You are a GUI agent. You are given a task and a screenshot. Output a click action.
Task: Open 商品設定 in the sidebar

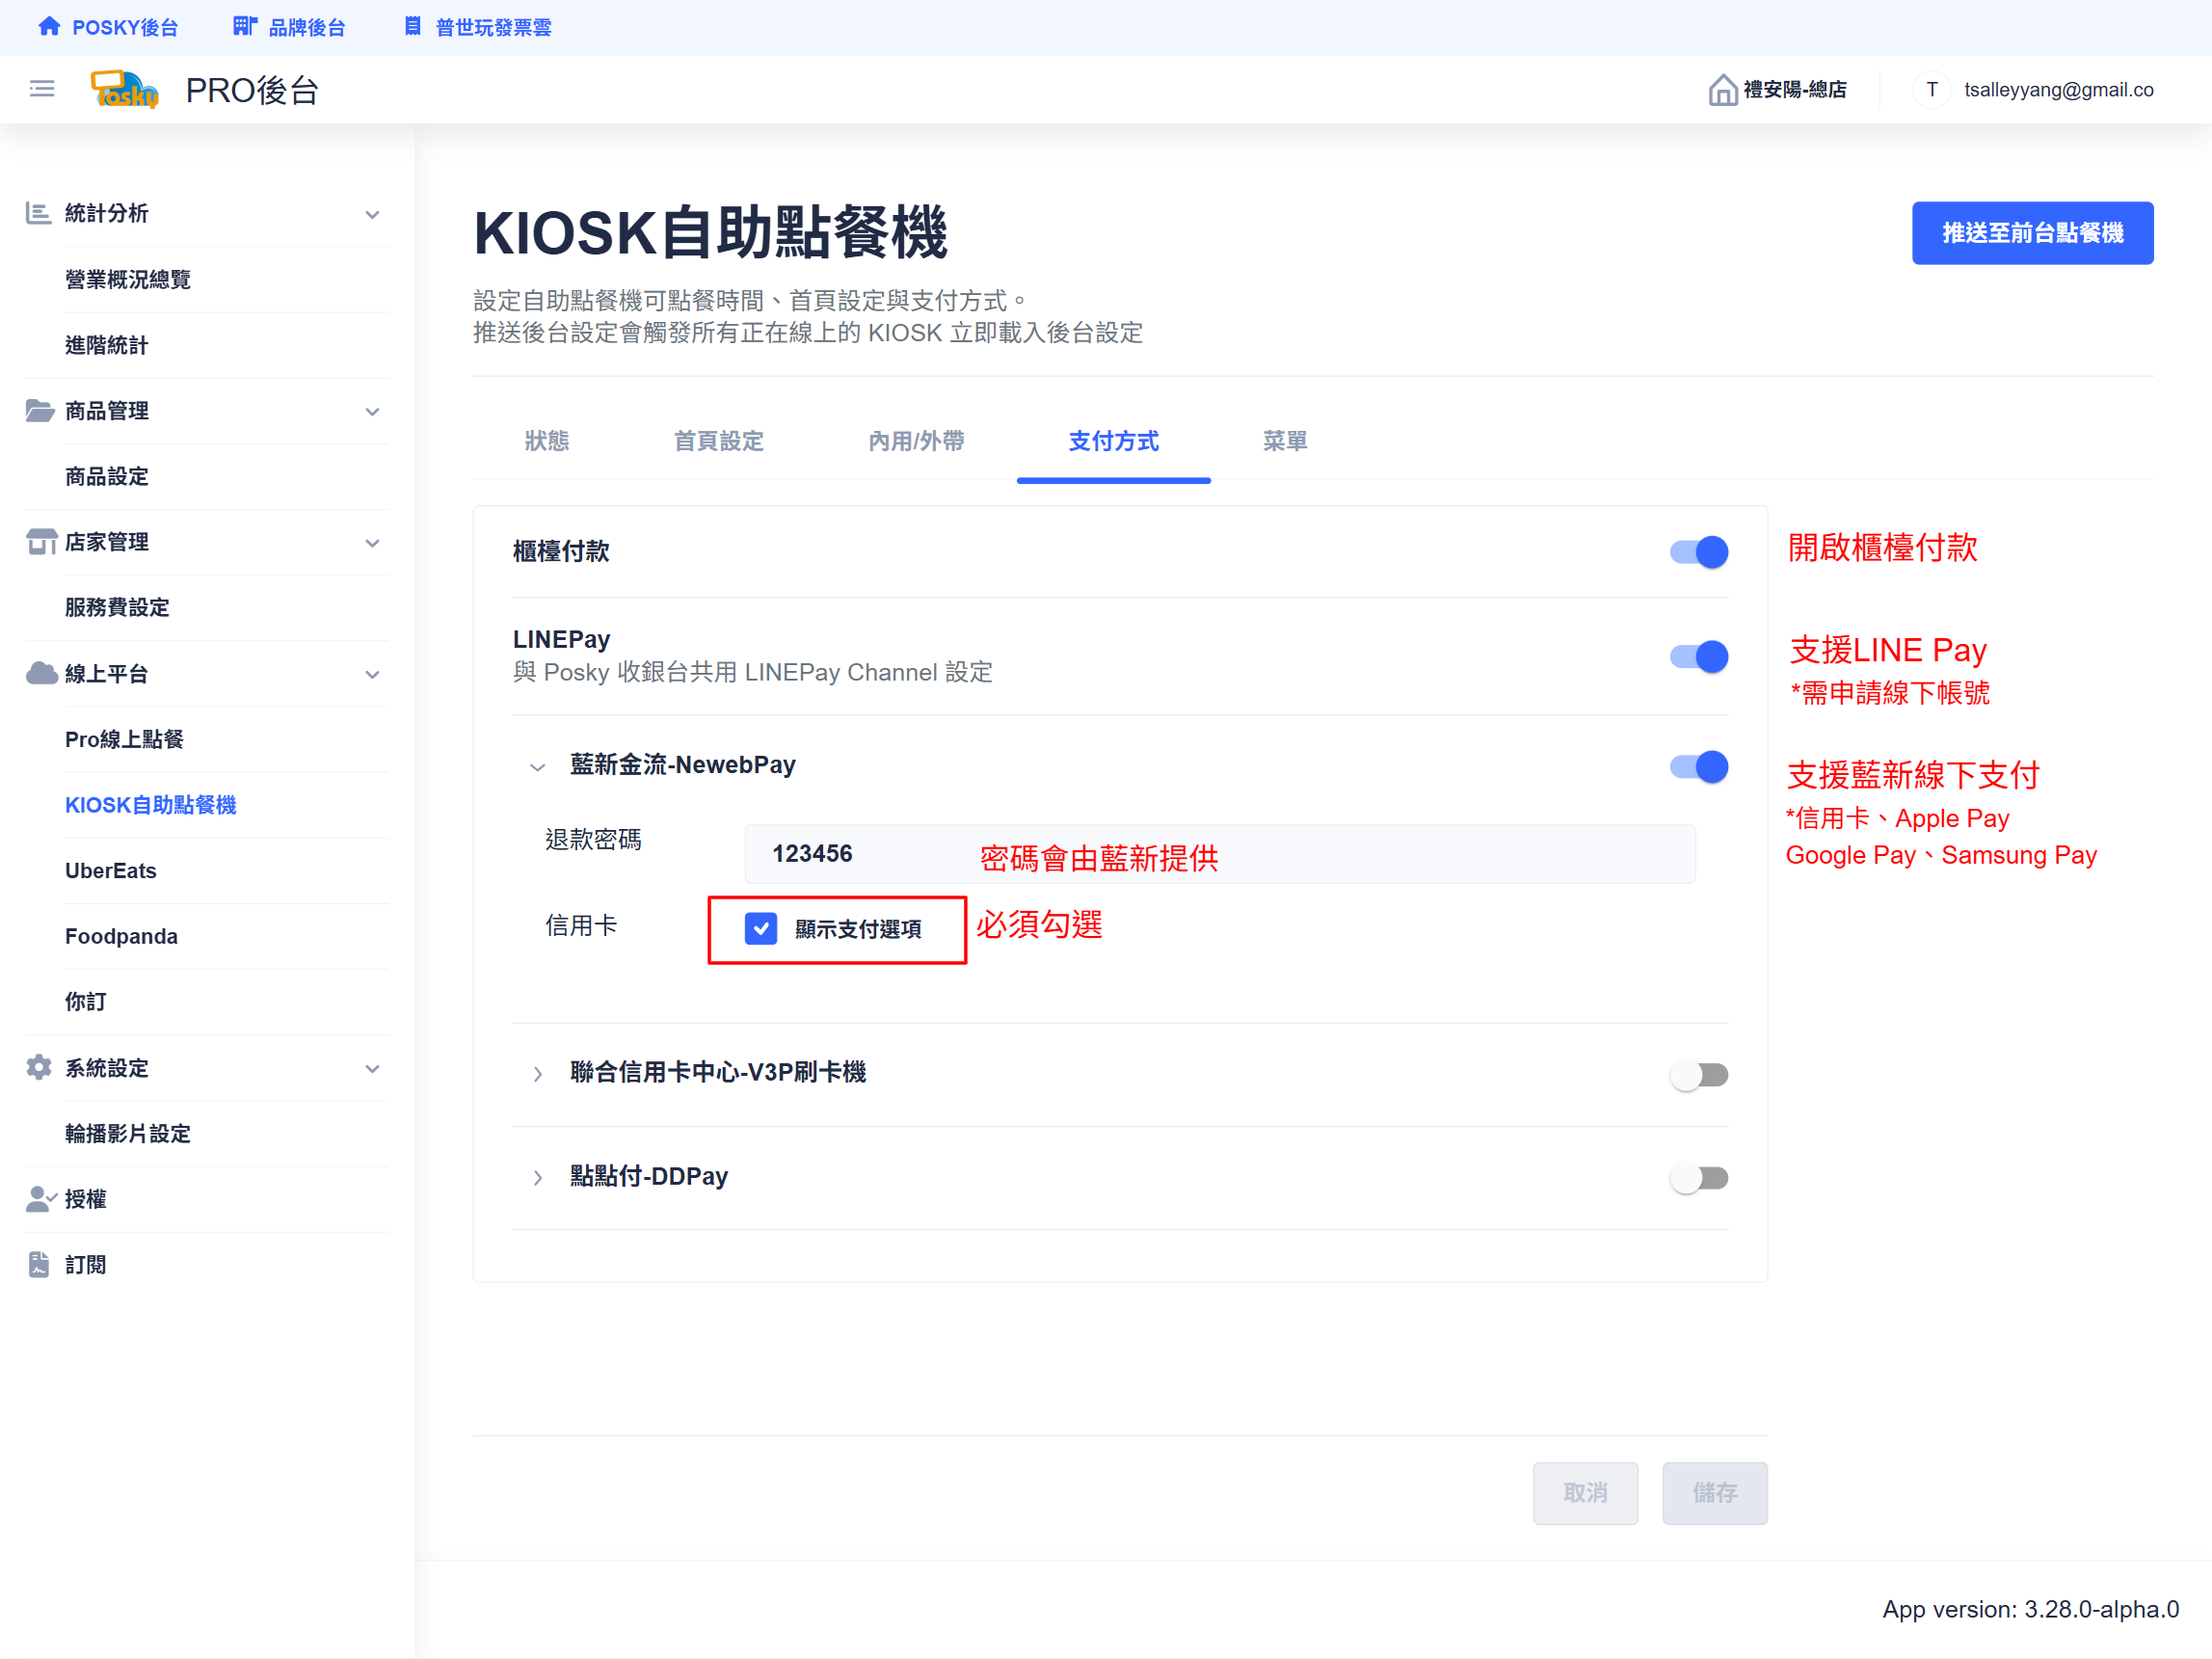(106, 476)
